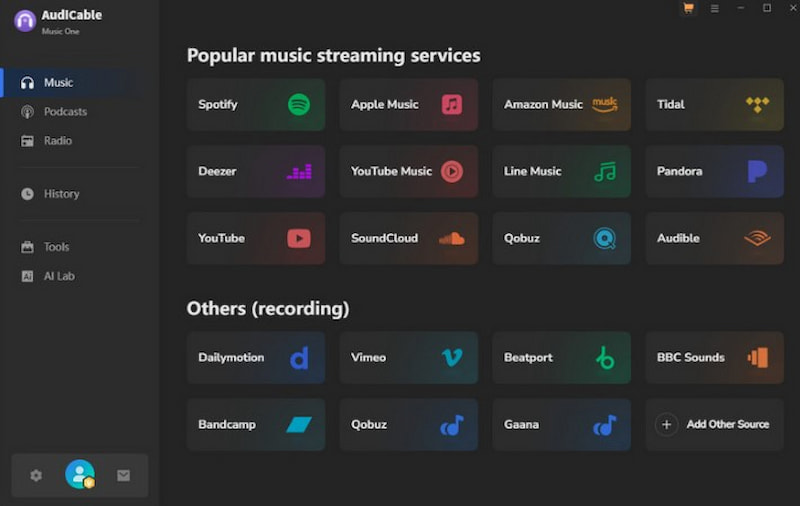
Task: Click the Podcasts sidebar icon
Action: coord(28,112)
